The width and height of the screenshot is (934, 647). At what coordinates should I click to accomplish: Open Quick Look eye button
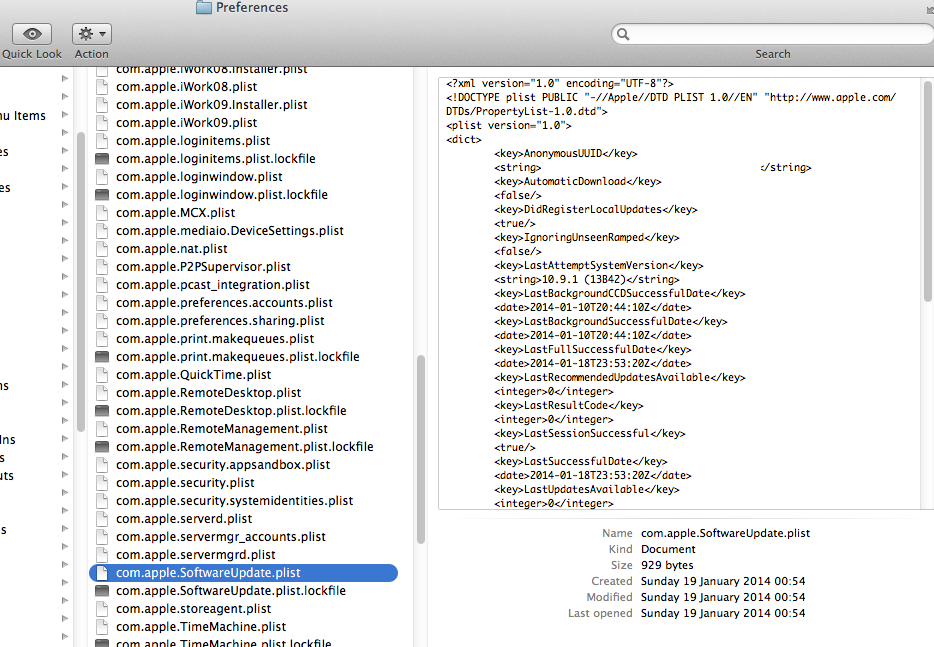point(32,34)
